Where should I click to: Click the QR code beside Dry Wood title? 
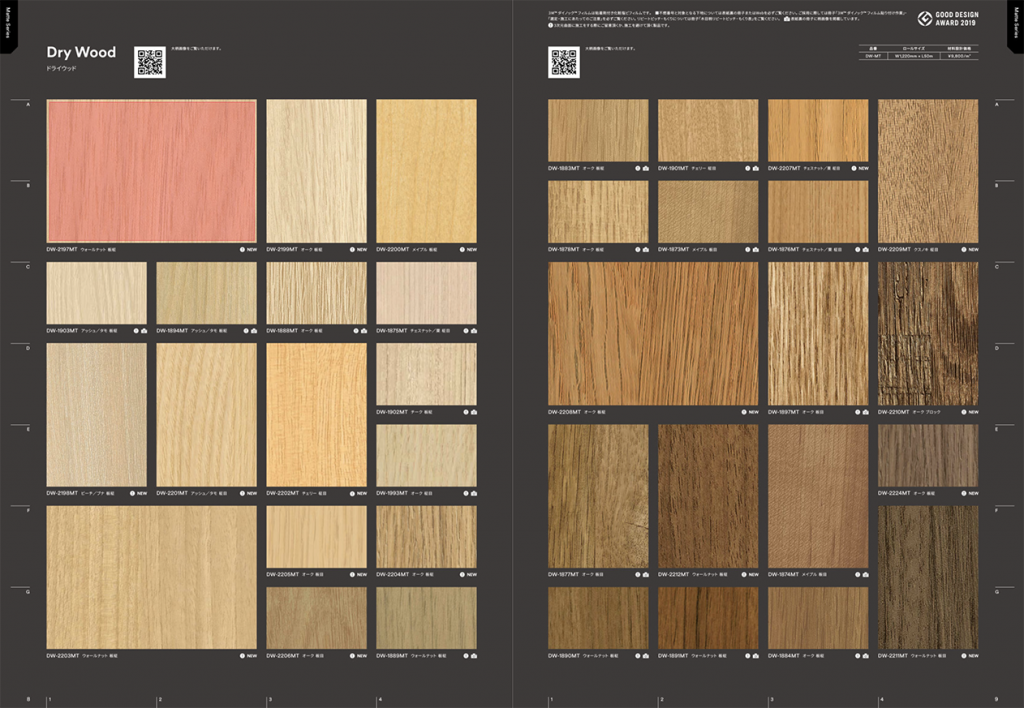150,62
